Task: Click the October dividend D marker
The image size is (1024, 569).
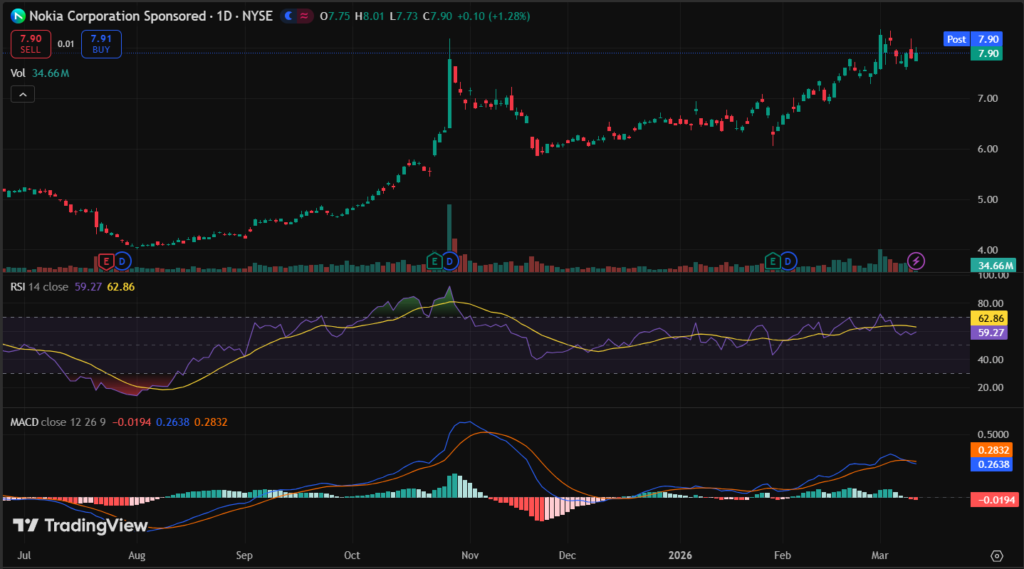Action: [450, 261]
